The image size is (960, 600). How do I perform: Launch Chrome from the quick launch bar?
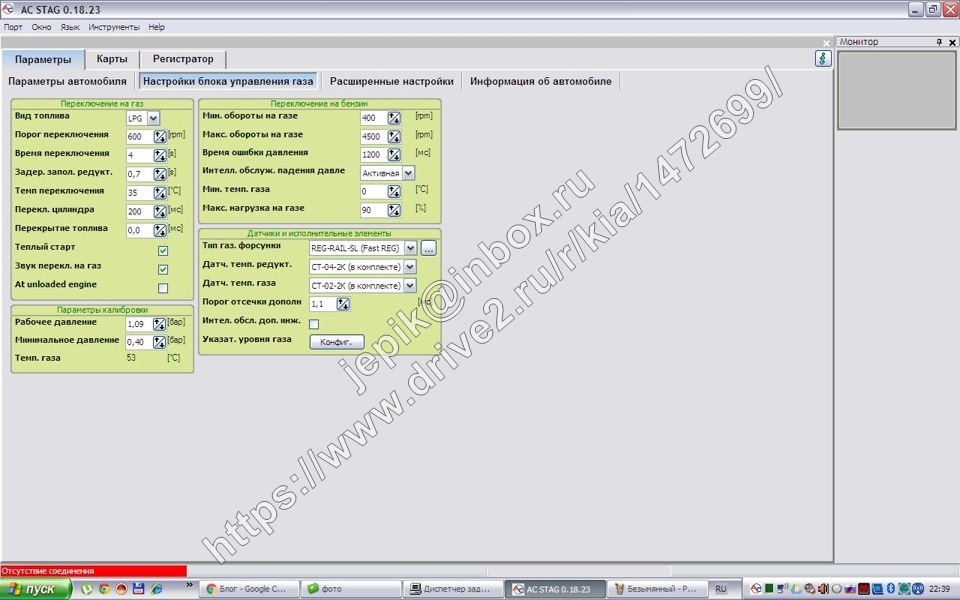(x=104, y=589)
